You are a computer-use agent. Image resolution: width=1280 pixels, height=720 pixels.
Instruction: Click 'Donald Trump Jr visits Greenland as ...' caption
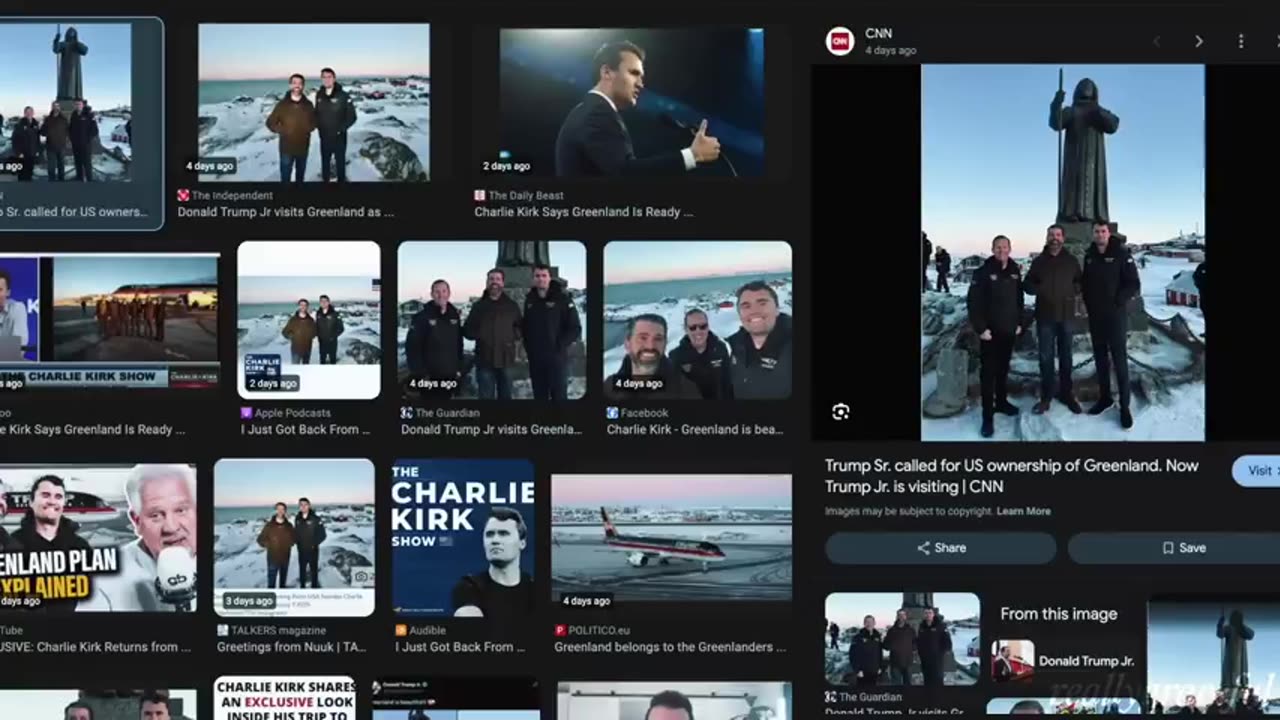285,212
